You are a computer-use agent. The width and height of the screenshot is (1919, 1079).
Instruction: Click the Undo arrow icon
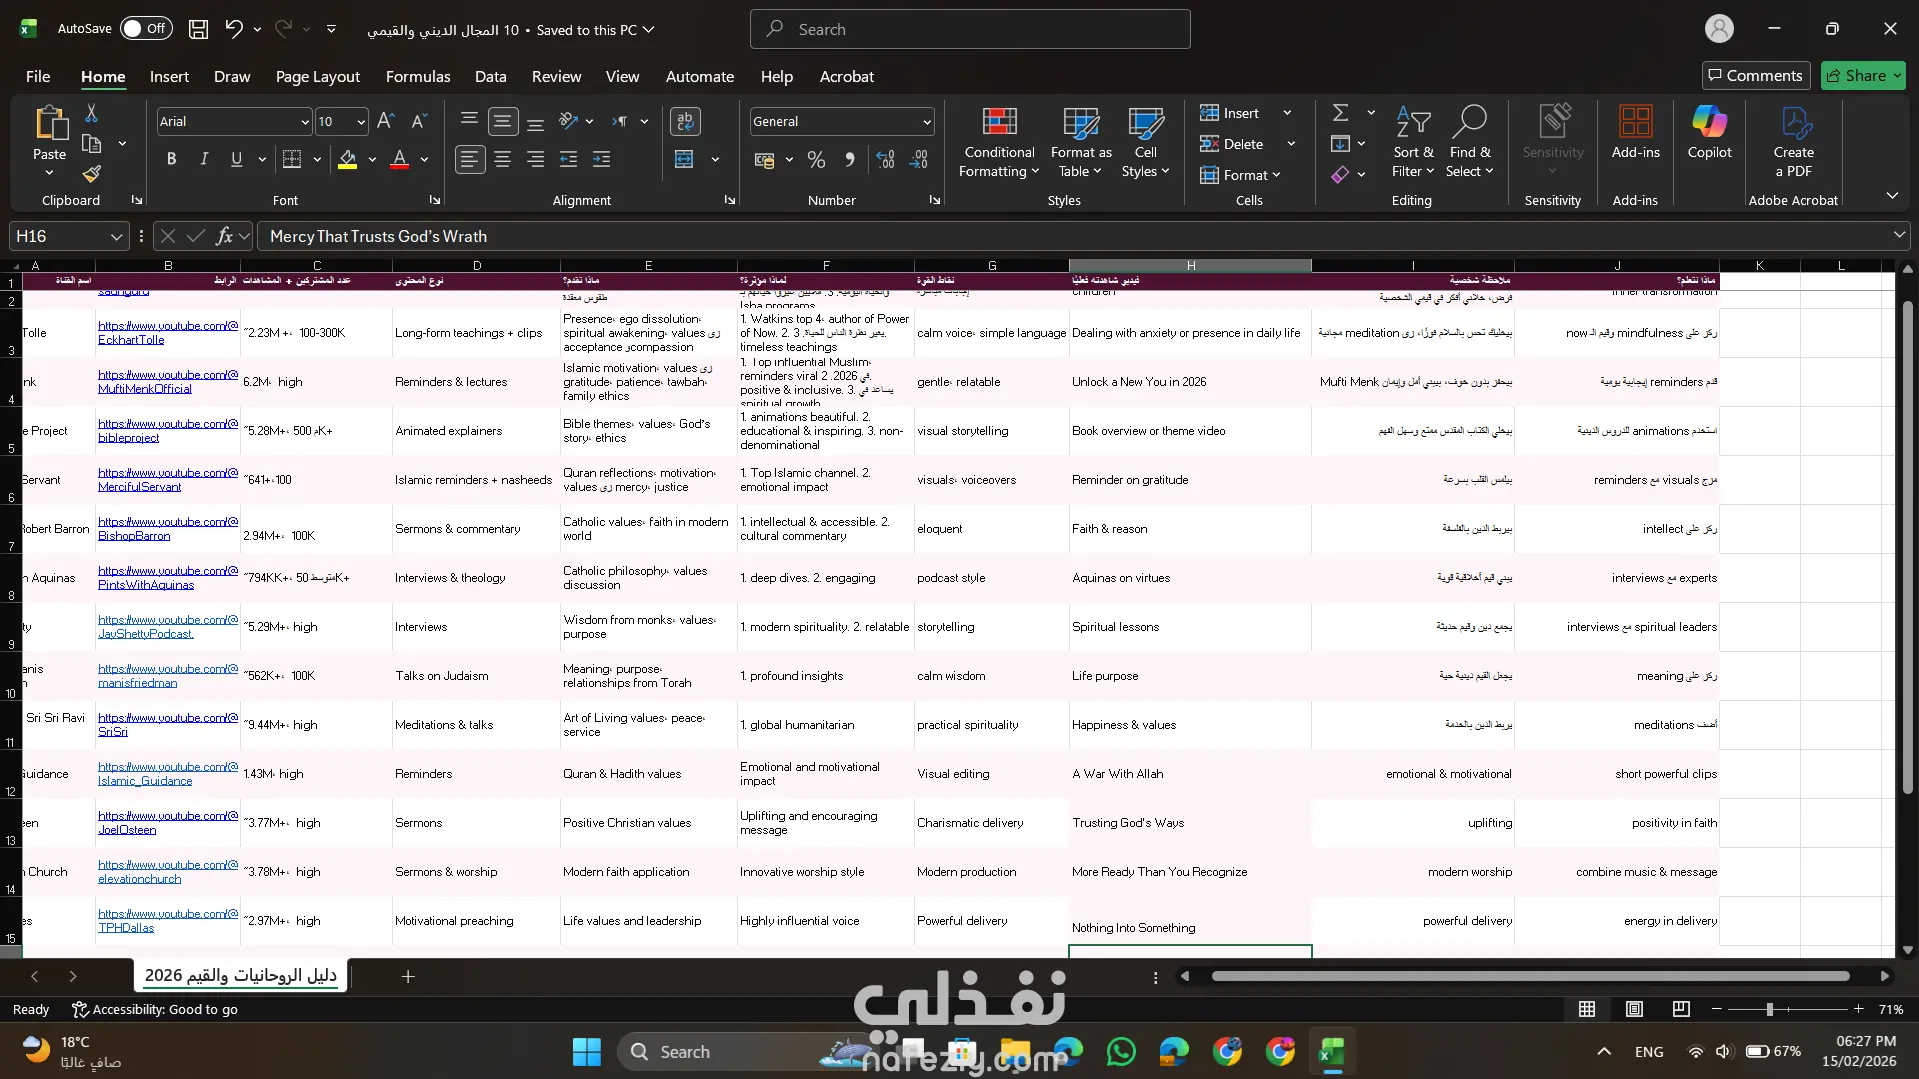point(233,29)
